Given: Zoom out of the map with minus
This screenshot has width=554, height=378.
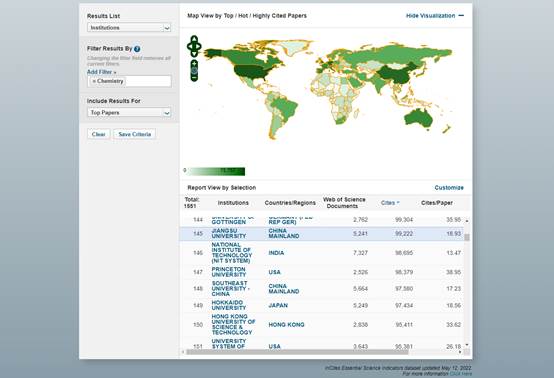Looking at the screenshot, I should click(x=194, y=77).
